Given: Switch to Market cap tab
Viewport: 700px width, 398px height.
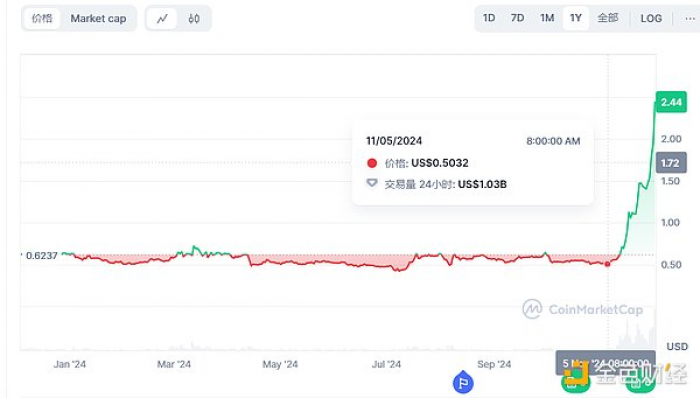Looking at the screenshot, I should point(98,19).
